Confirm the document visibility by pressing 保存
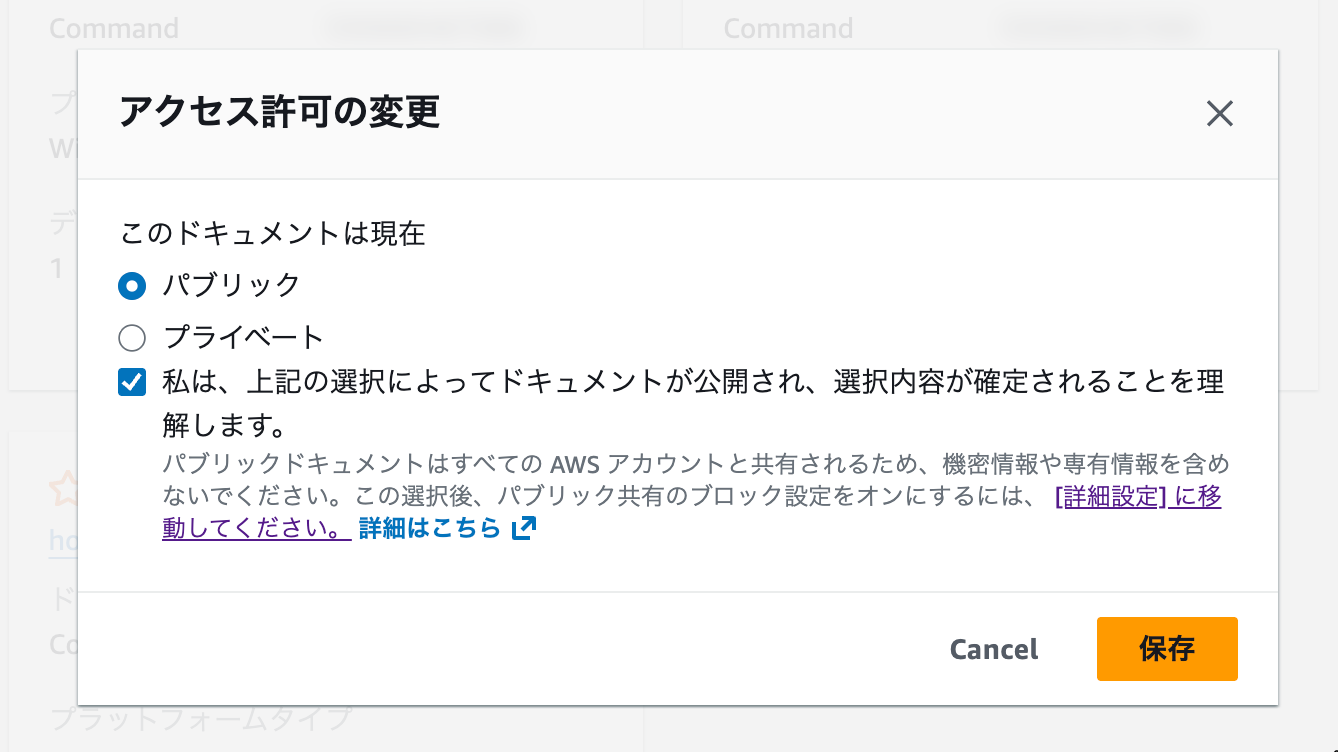Image resolution: width=1338 pixels, height=752 pixels. point(1166,649)
